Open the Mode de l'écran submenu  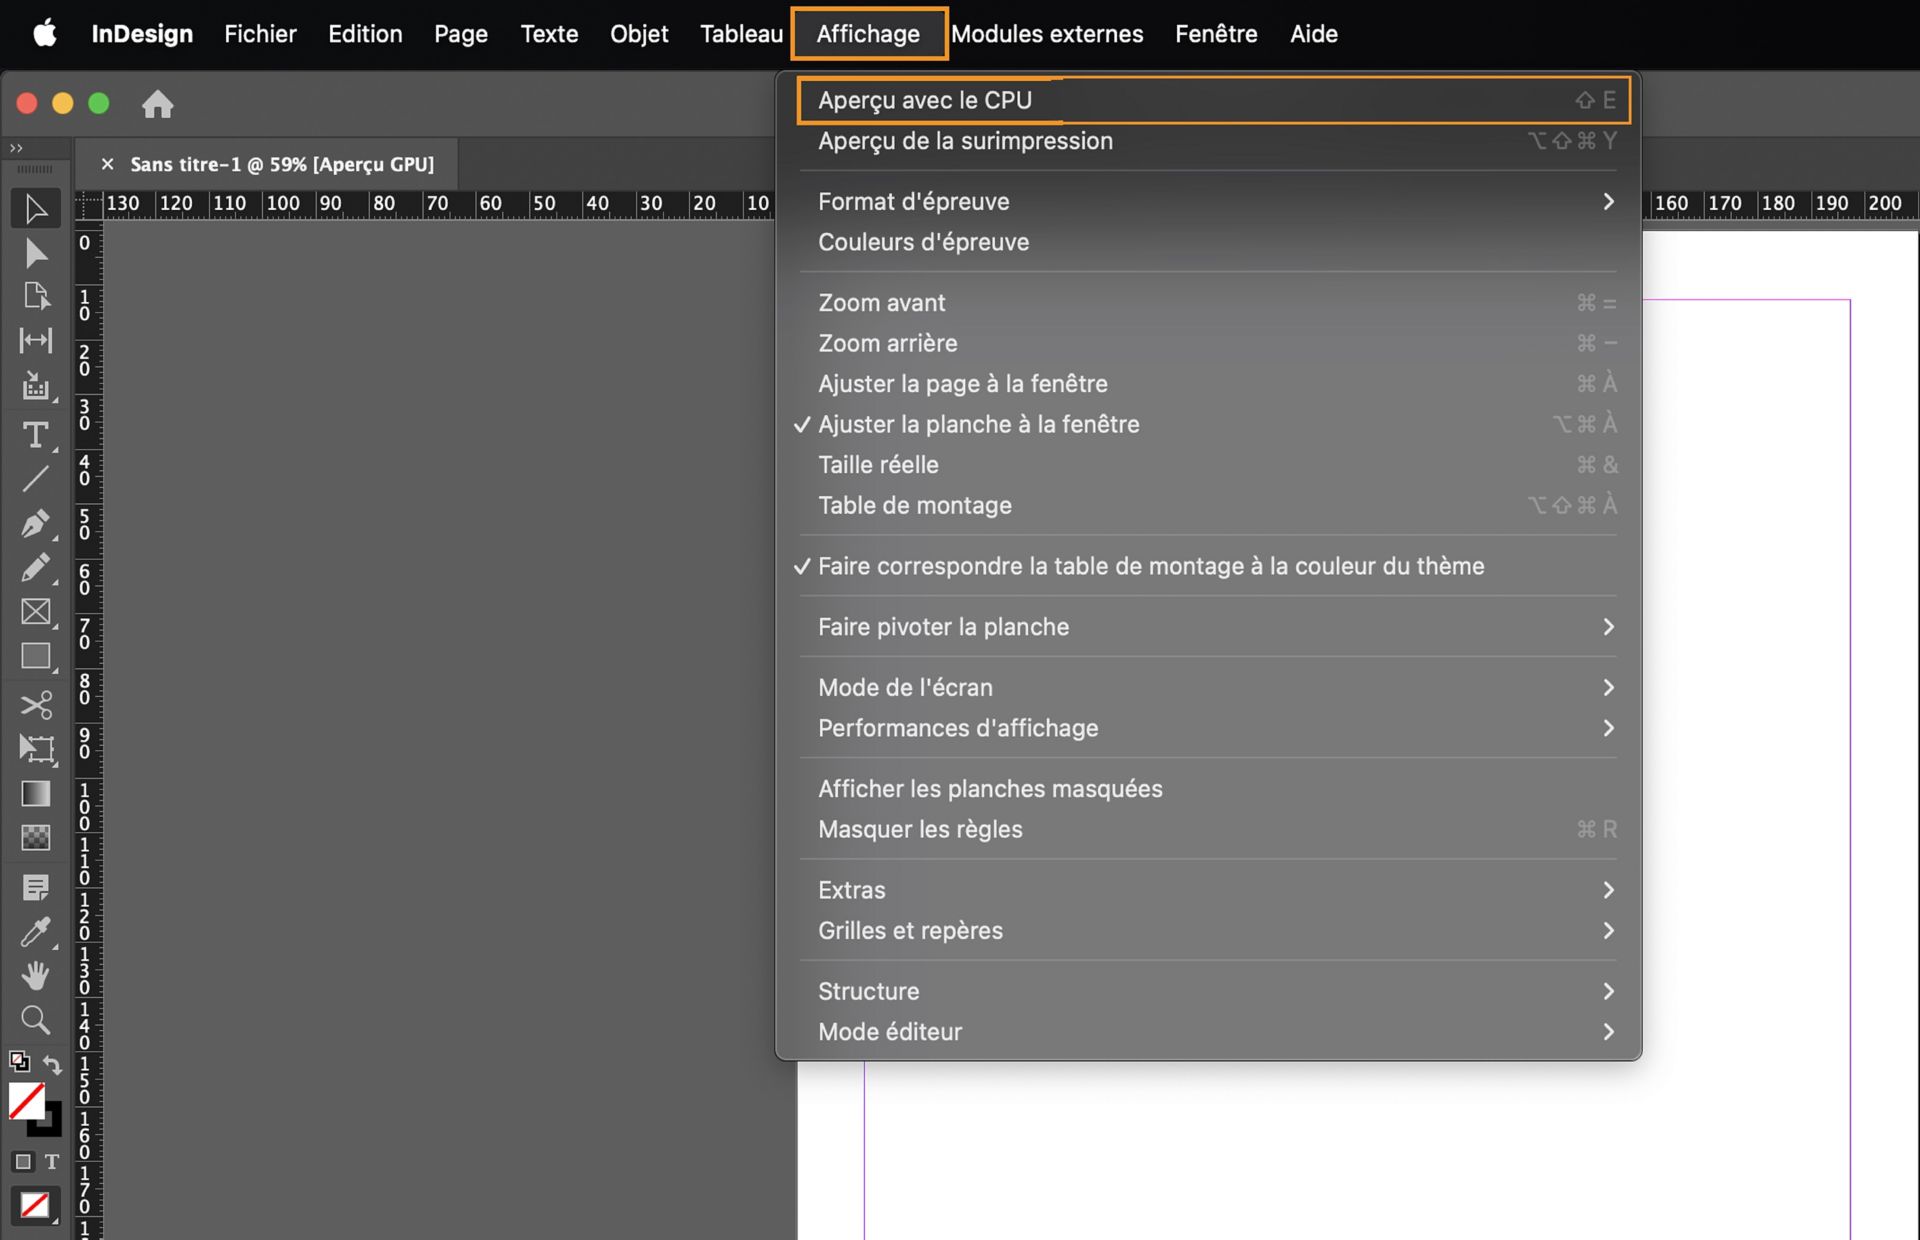point(905,687)
